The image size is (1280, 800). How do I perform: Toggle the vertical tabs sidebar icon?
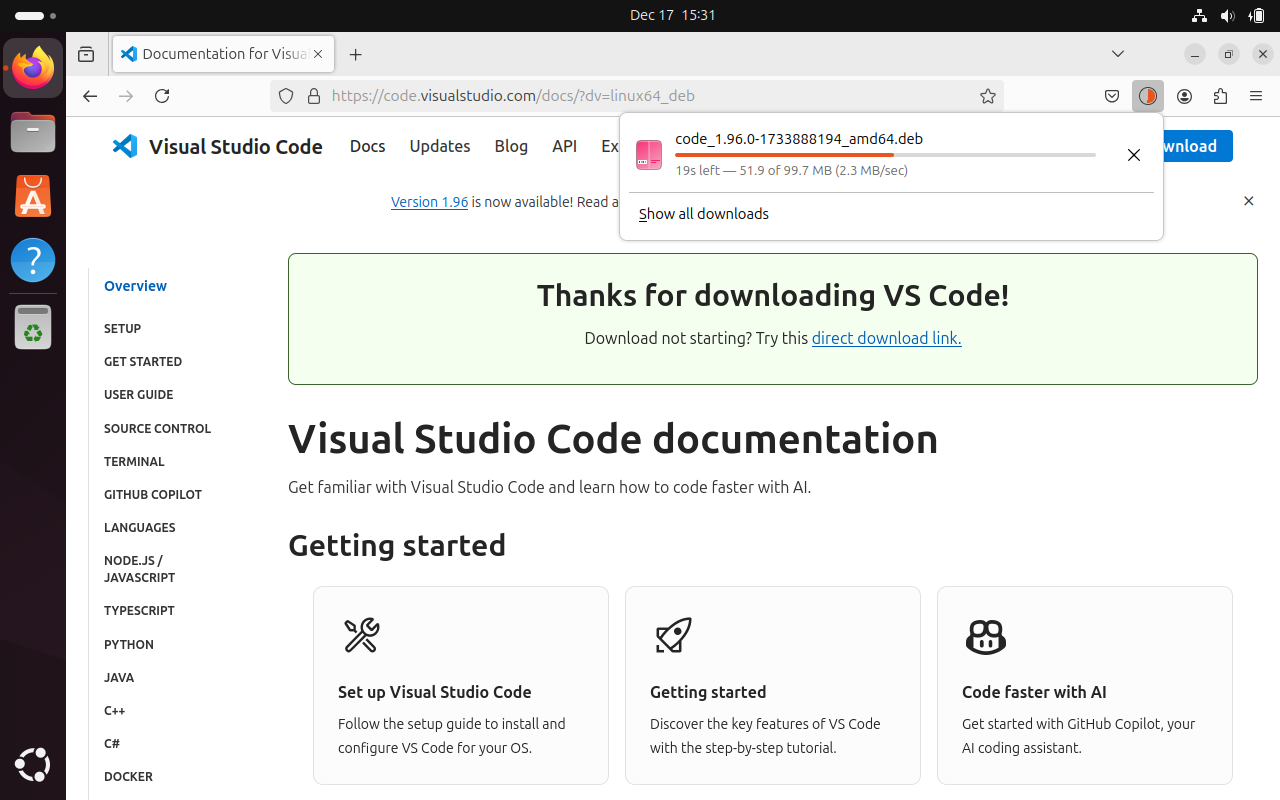[x=86, y=54]
